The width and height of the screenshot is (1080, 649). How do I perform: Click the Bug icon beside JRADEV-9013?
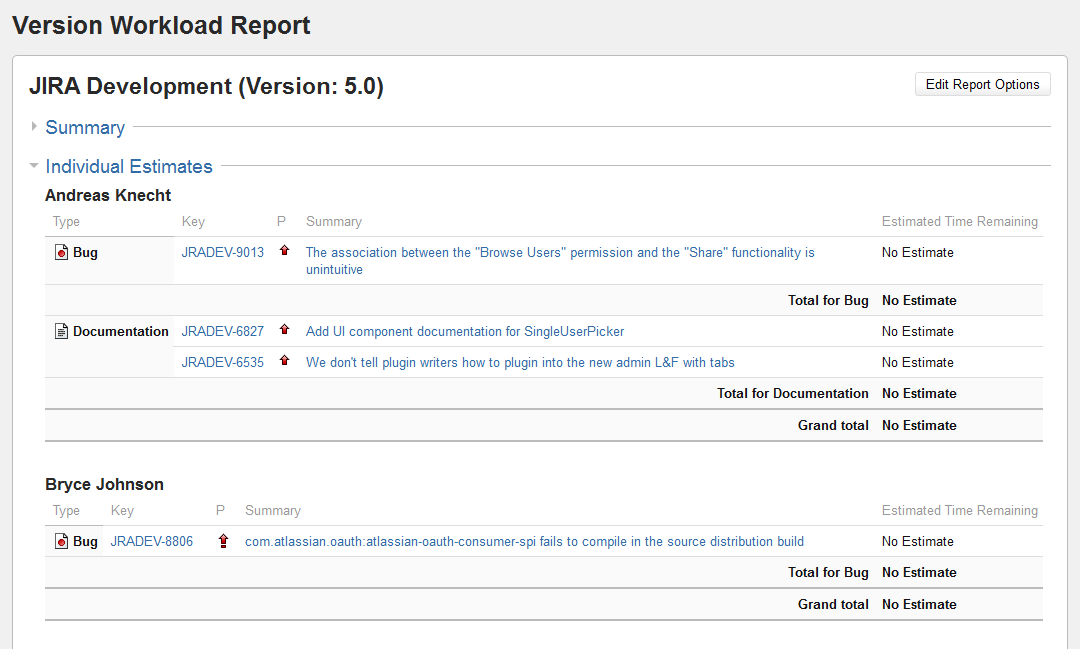click(61, 253)
